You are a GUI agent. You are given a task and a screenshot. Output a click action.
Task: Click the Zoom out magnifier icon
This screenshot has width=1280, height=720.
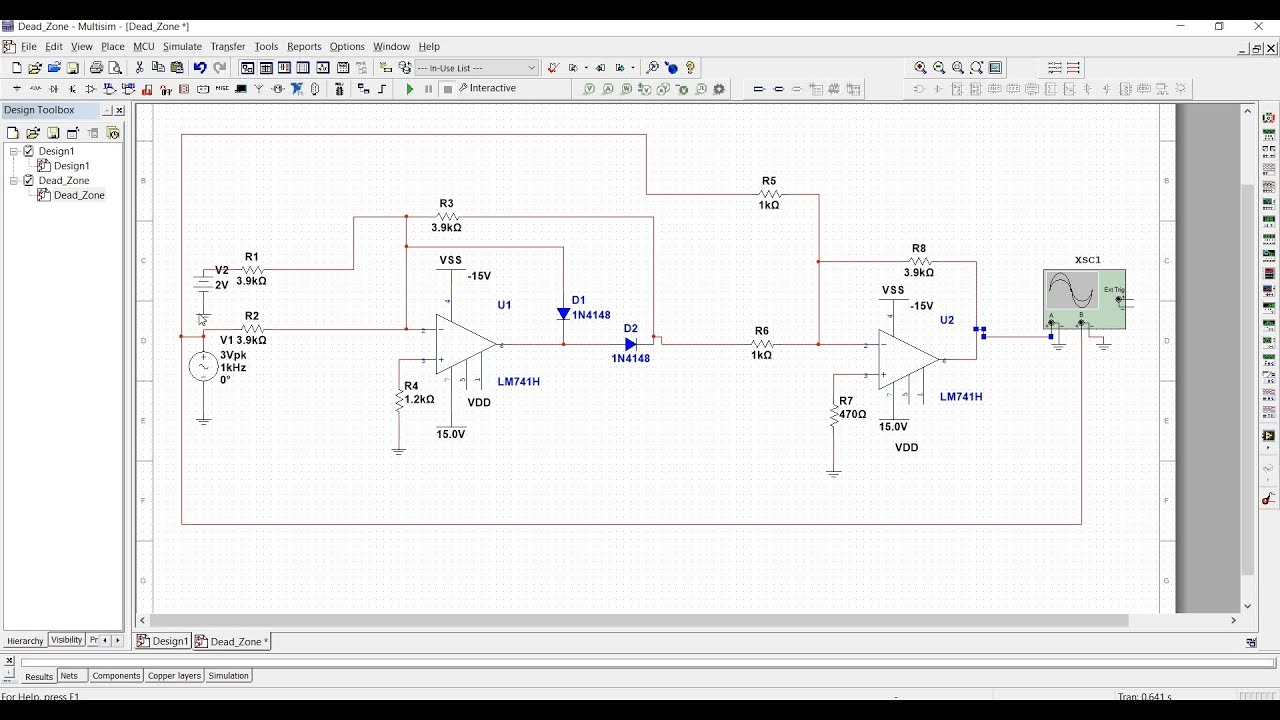pyautogui.click(x=939, y=68)
